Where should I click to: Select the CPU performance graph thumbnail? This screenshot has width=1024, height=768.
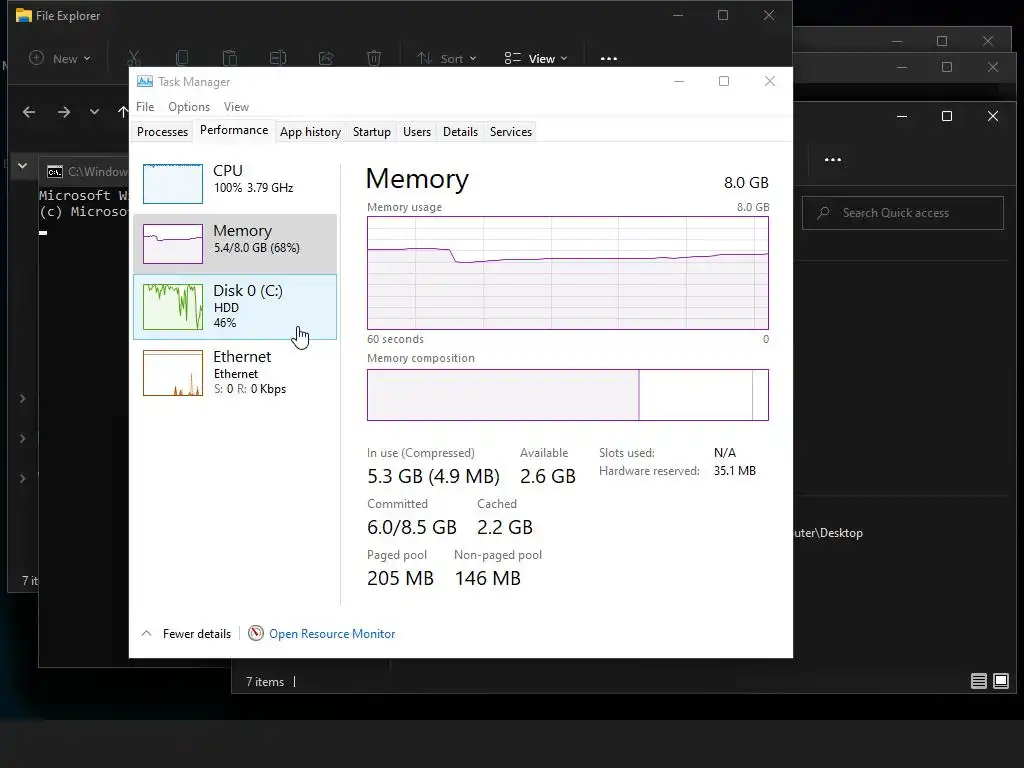(172, 184)
